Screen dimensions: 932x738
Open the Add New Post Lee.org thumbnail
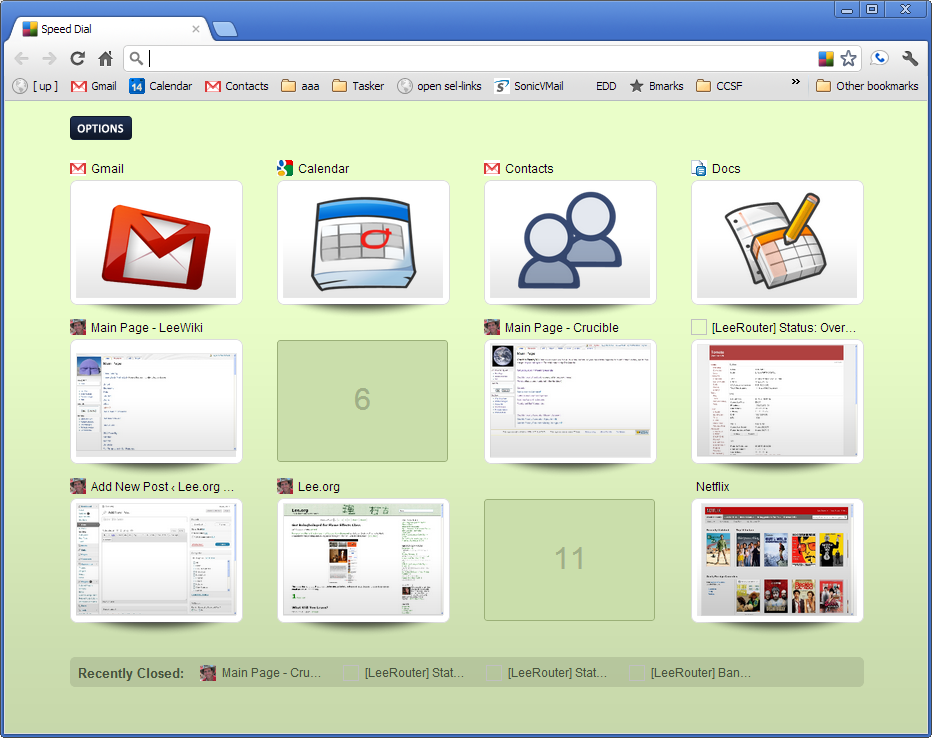(x=156, y=560)
